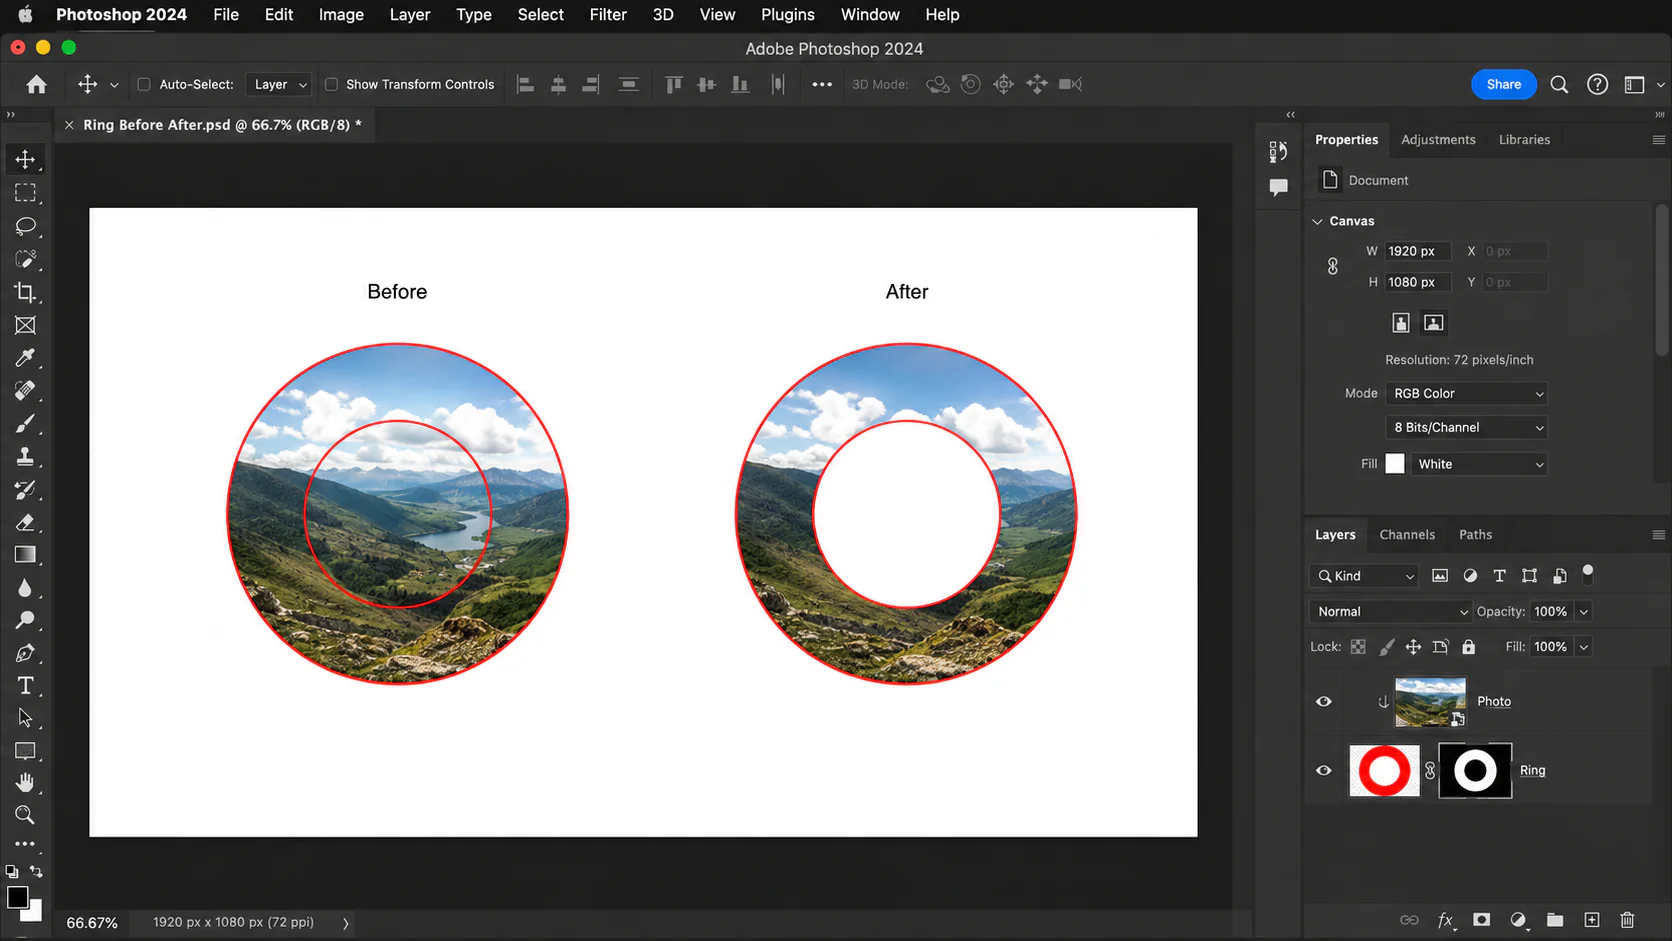Switch to the Paths tab

tap(1475, 535)
